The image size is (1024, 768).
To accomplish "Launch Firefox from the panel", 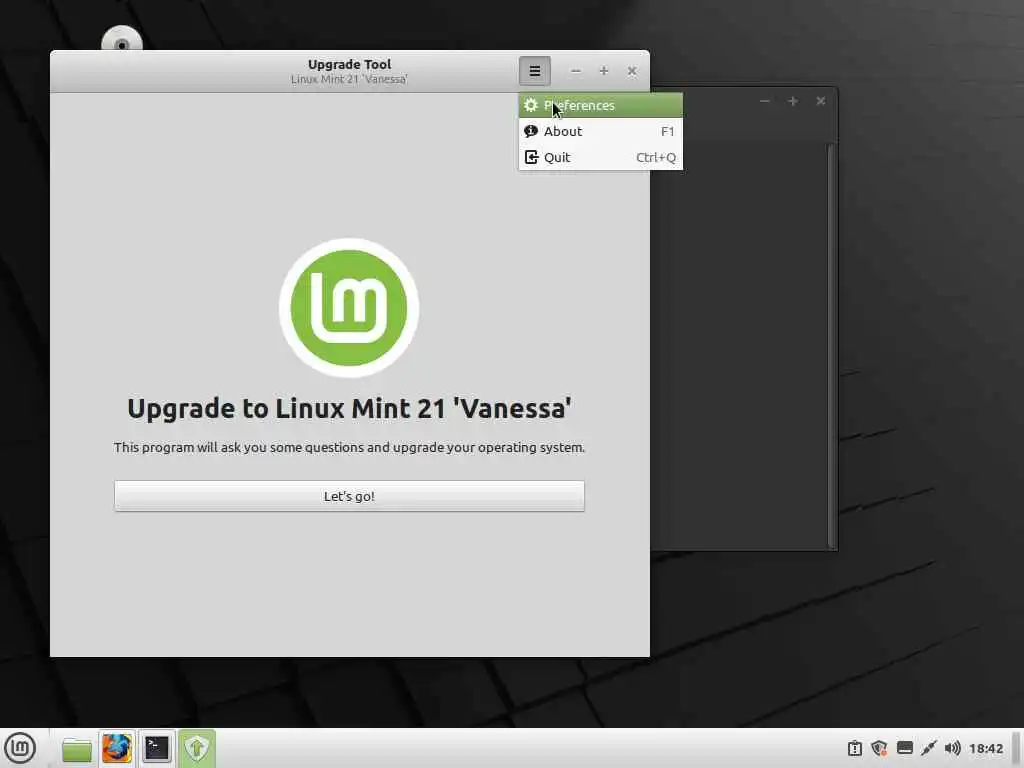I will (117, 748).
